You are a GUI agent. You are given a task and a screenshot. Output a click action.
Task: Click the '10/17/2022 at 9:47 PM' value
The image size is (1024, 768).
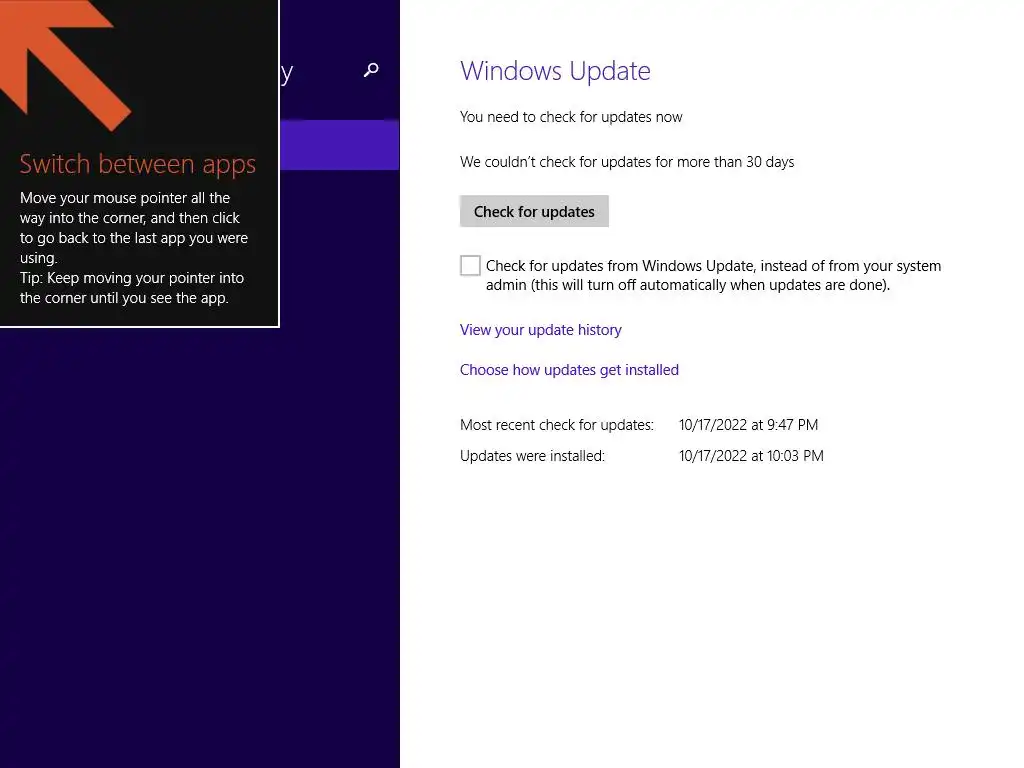(x=748, y=425)
